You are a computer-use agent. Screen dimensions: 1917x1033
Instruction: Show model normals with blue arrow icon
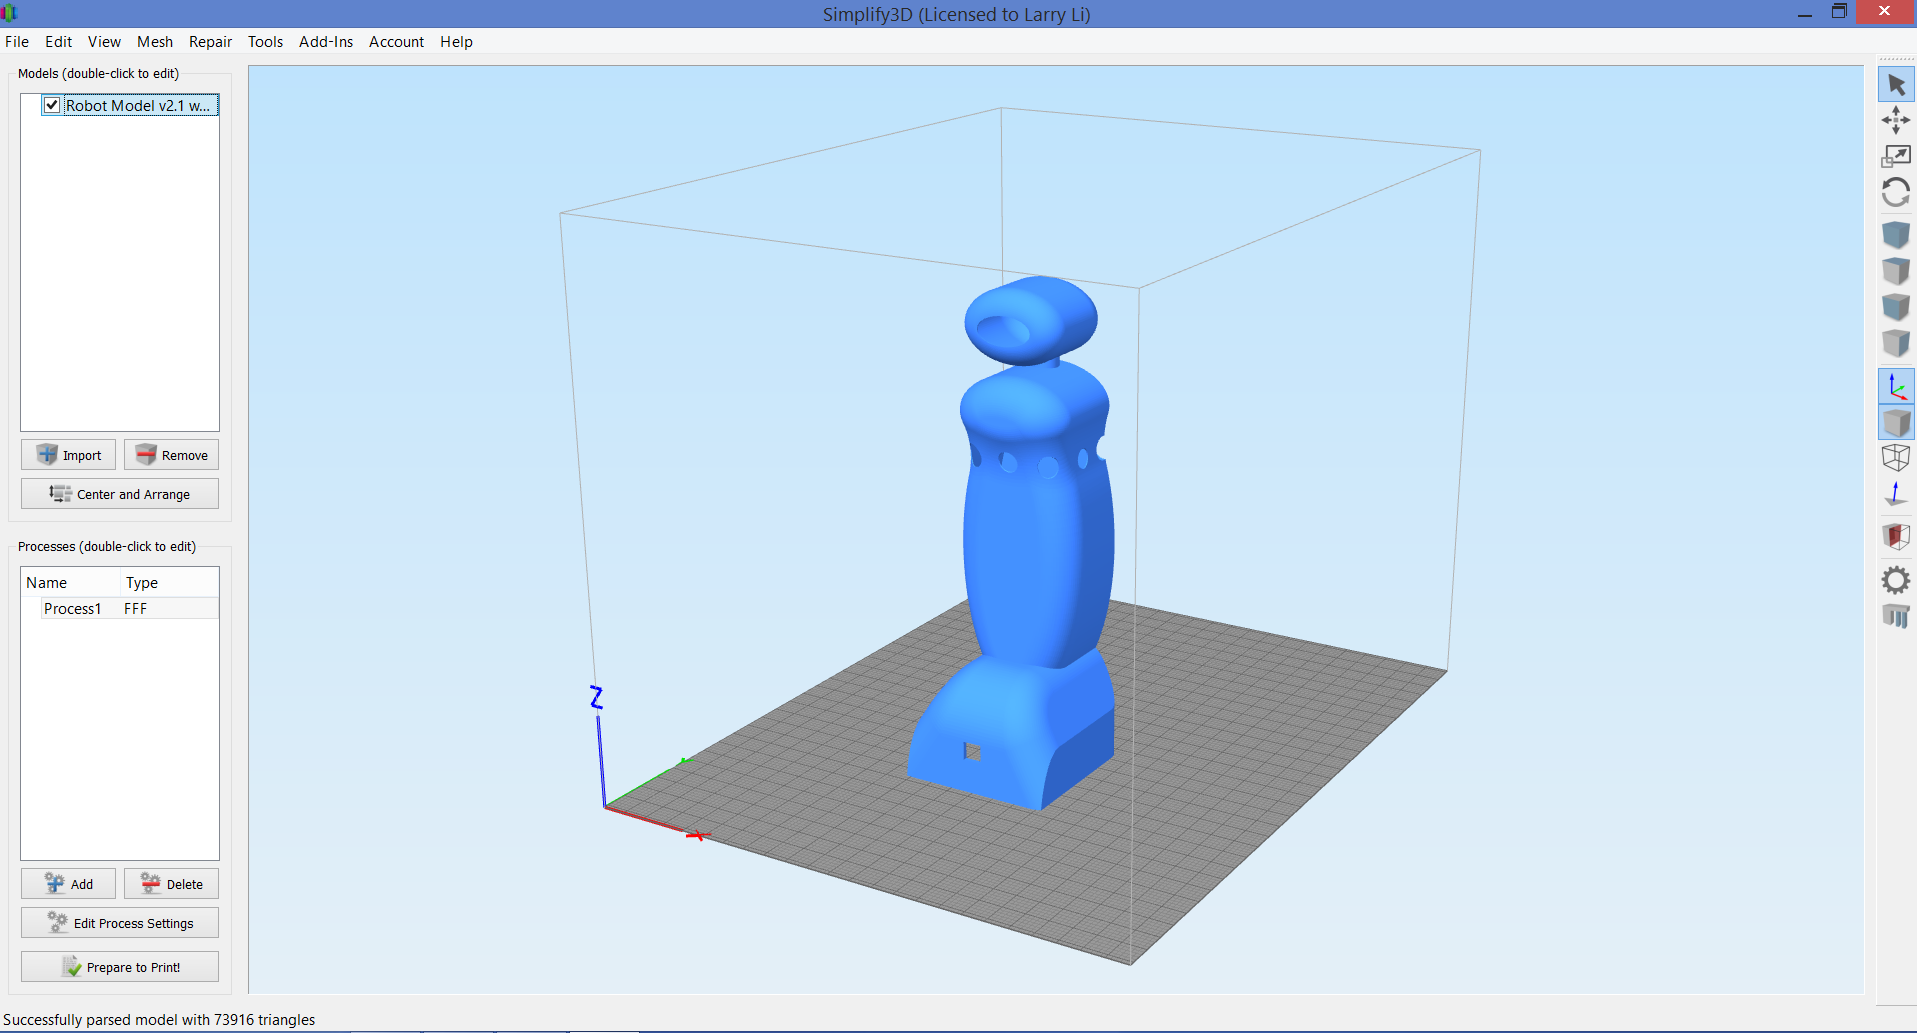[1895, 494]
